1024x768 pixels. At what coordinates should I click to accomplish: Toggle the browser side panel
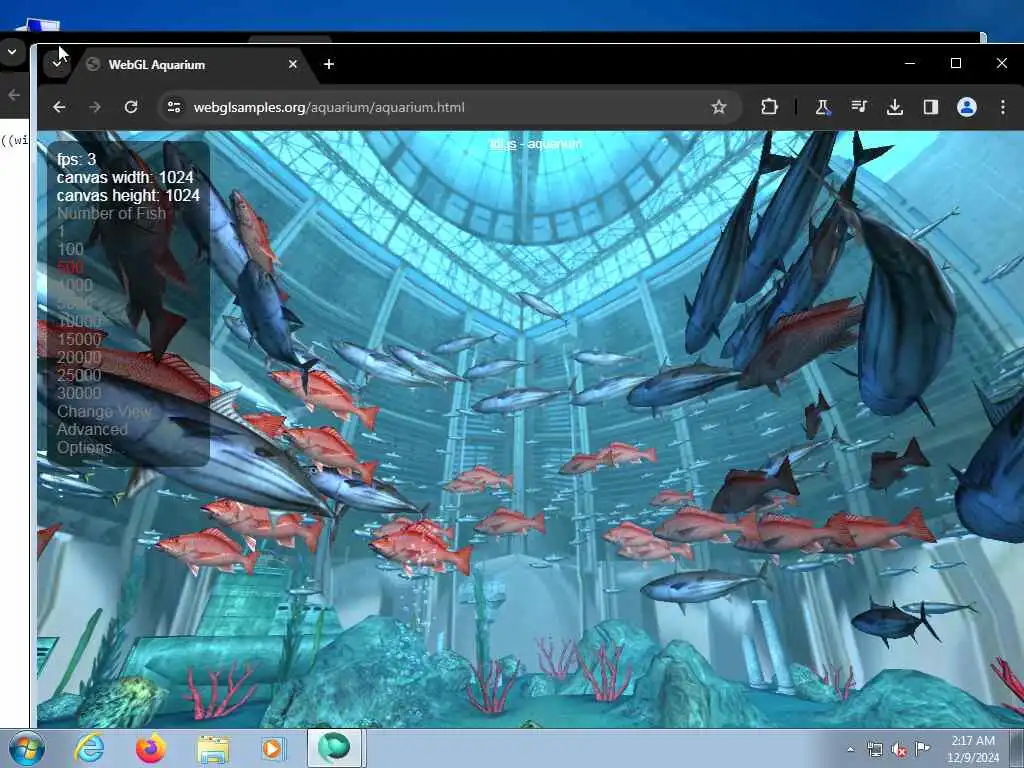[x=931, y=107]
